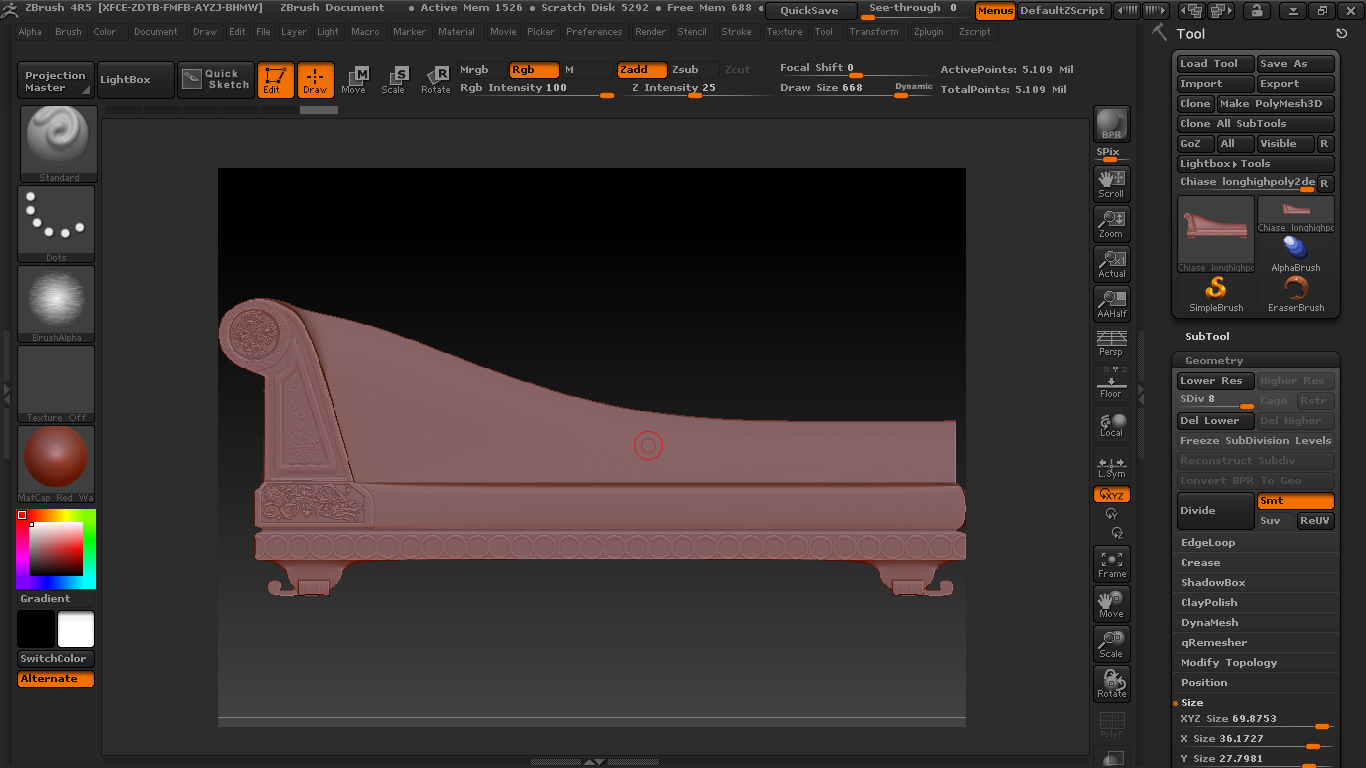Open the Zplugin menu

[x=928, y=32]
